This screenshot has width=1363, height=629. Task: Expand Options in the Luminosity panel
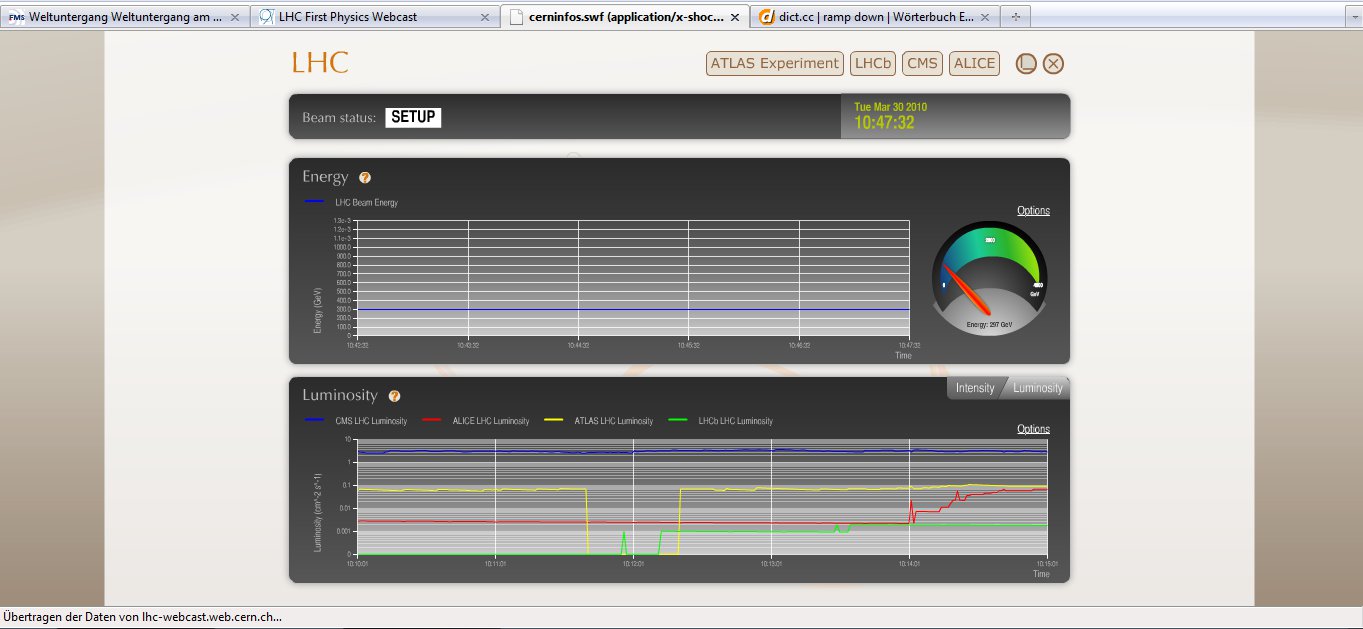click(1033, 429)
